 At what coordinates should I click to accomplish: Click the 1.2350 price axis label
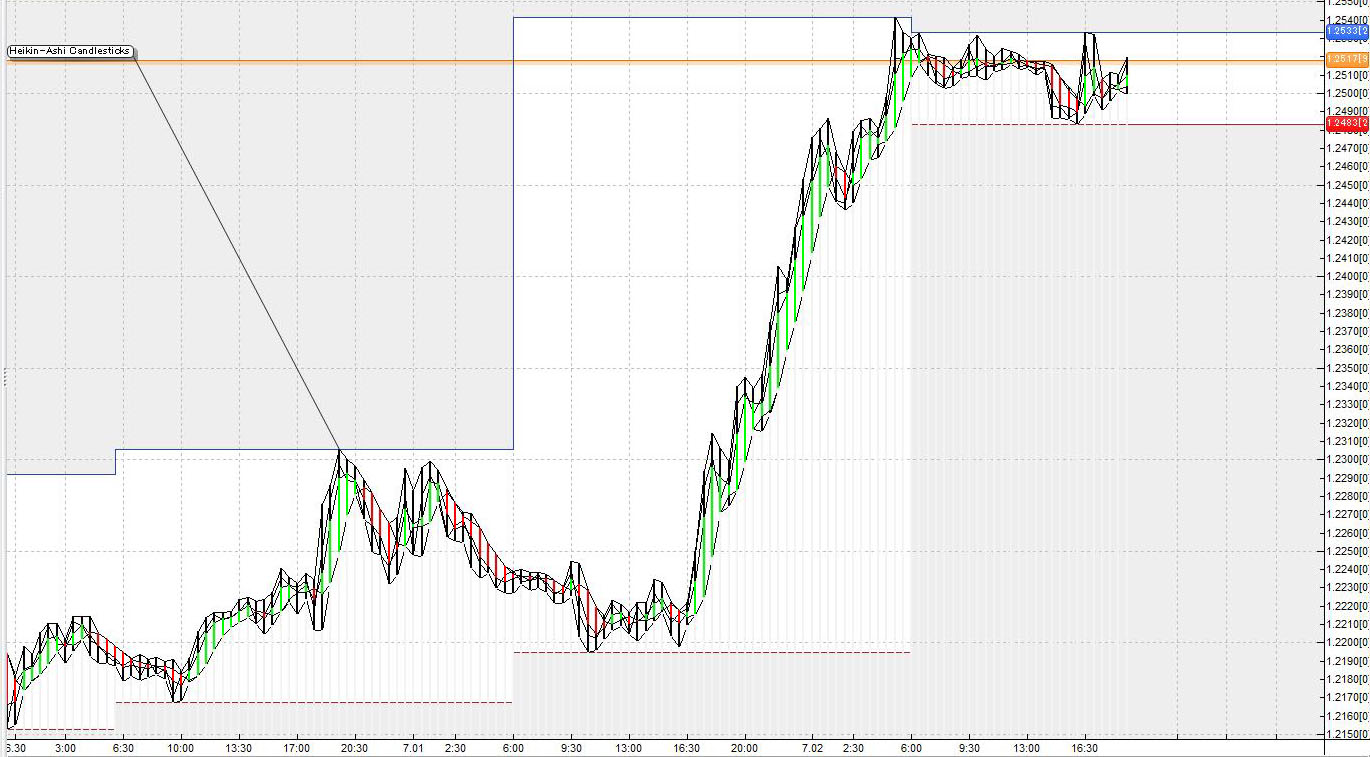1347,368
